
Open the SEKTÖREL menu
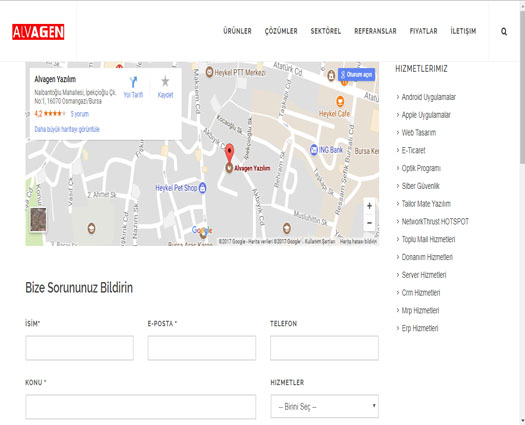[x=326, y=31]
